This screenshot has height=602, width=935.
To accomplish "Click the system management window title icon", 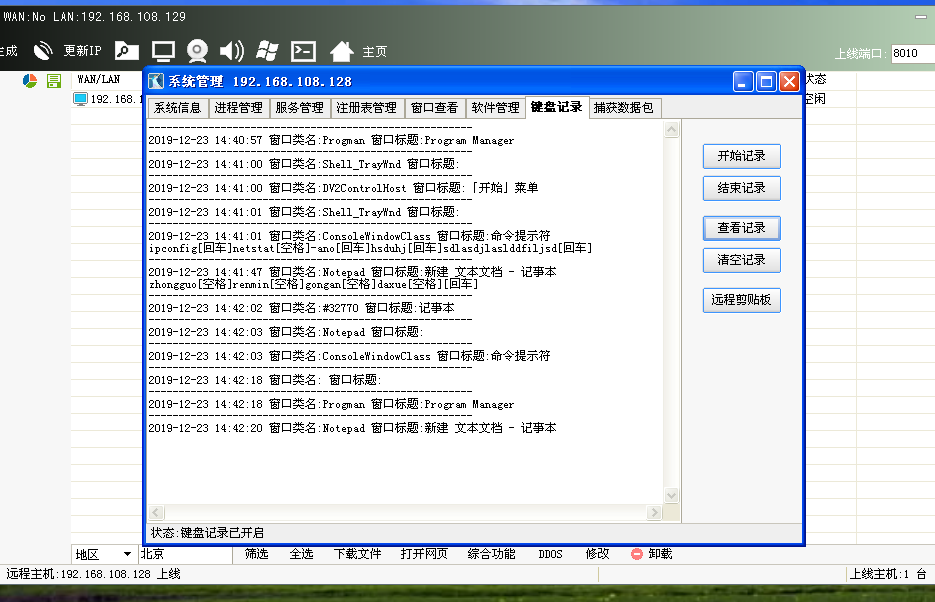I will (x=156, y=81).
